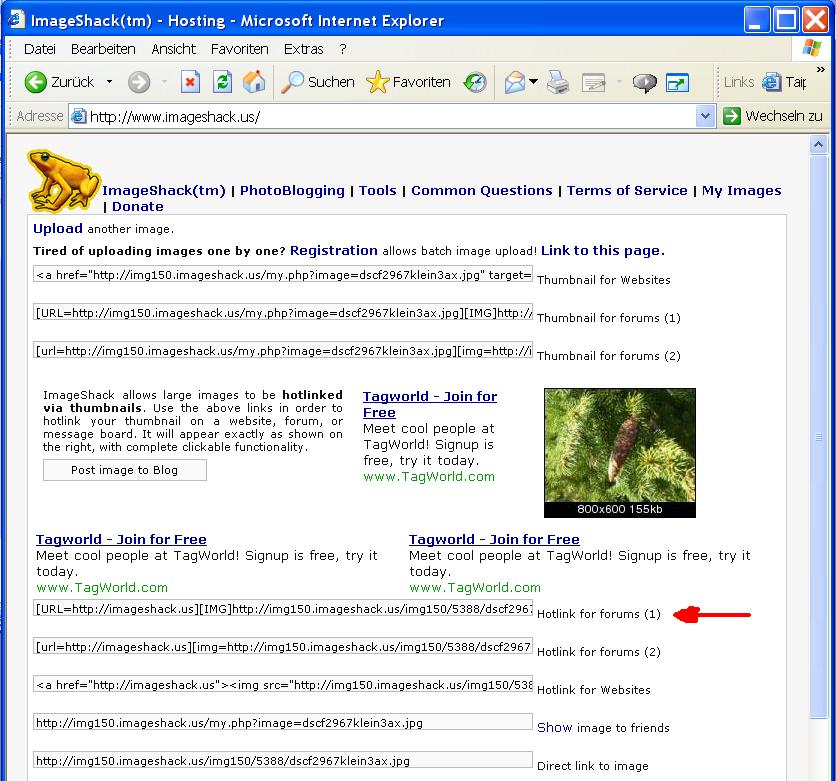The height and width of the screenshot is (781, 836).
Task: Click the scrollbar up arrow
Action: 818,144
